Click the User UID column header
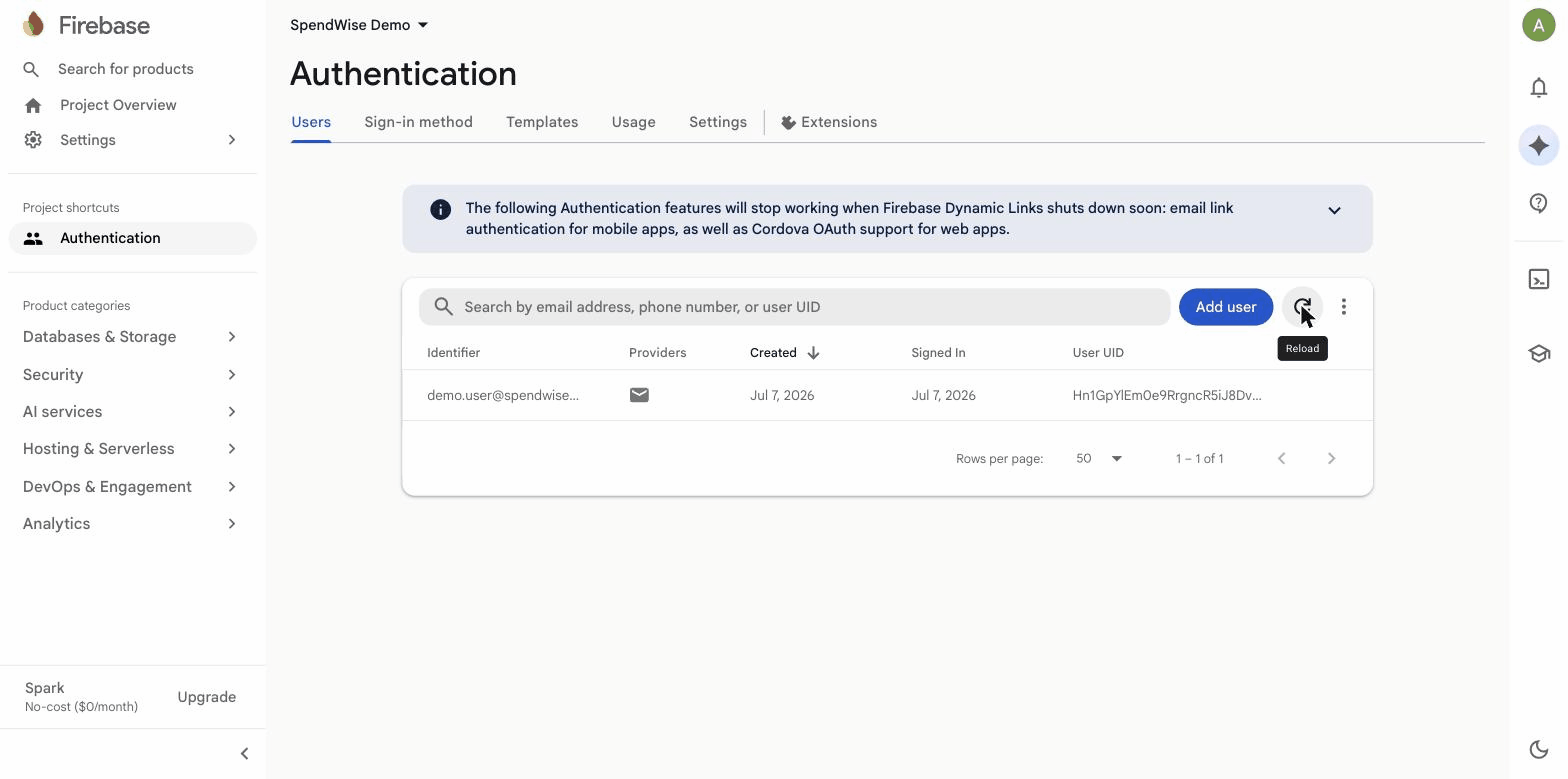The image size is (1568, 779). (1098, 353)
